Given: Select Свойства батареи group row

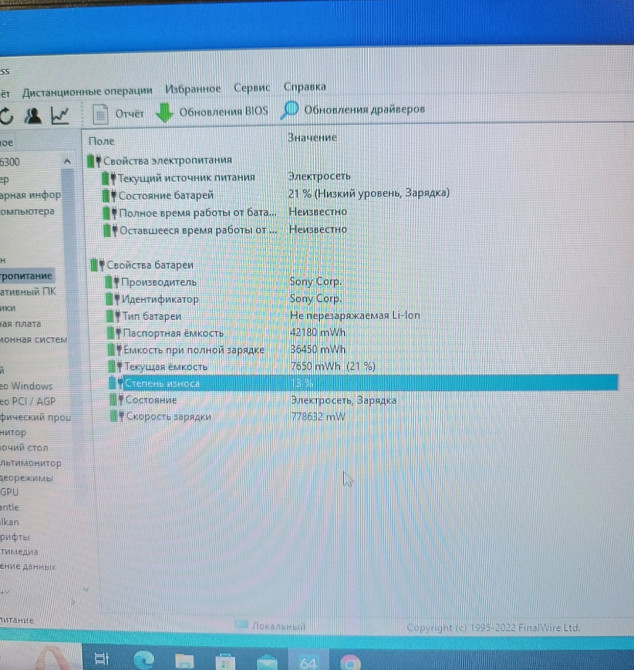Looking at the screenshot, I should (x=150, y=265).
